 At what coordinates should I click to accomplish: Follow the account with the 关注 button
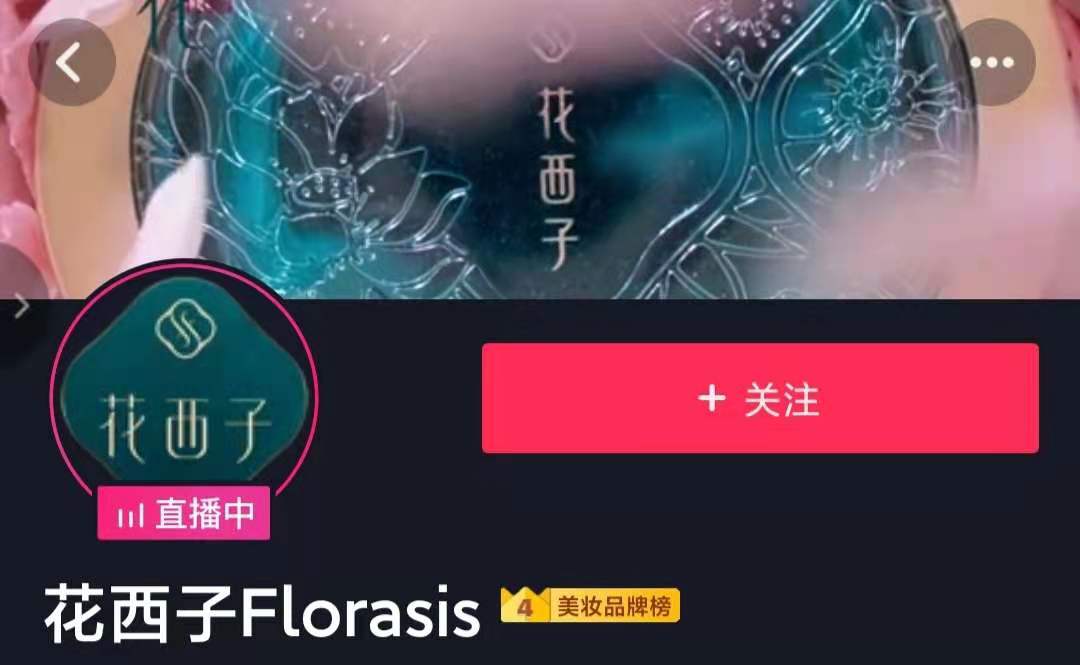click(x=760, y=398)
